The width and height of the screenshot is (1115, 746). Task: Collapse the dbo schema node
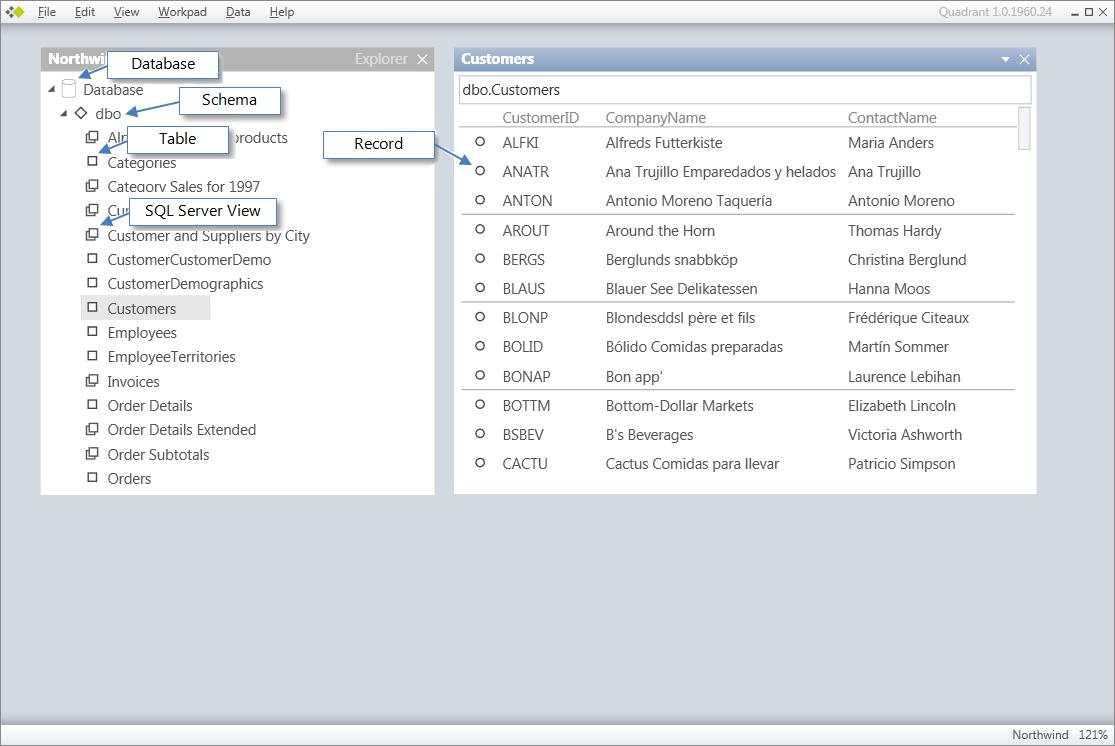63,114
